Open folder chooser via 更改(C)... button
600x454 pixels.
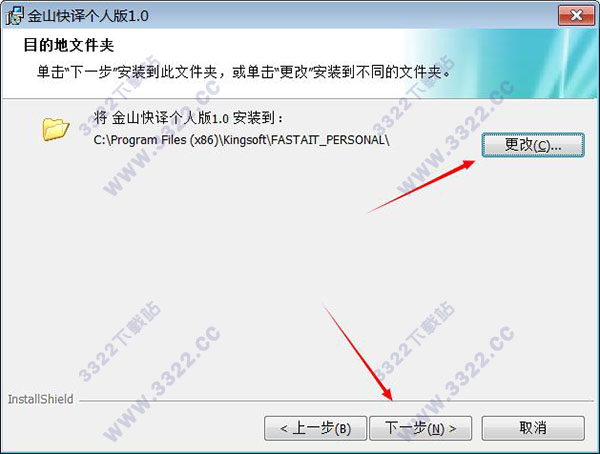[533, 145]
